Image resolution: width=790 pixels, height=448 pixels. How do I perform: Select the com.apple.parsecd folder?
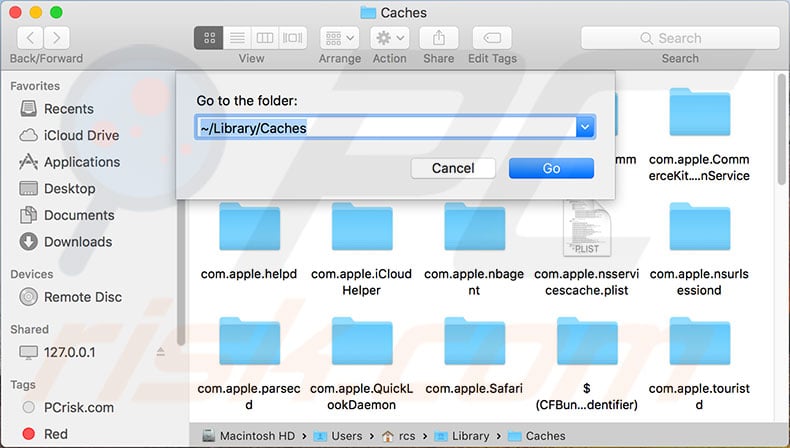(249, 364)
